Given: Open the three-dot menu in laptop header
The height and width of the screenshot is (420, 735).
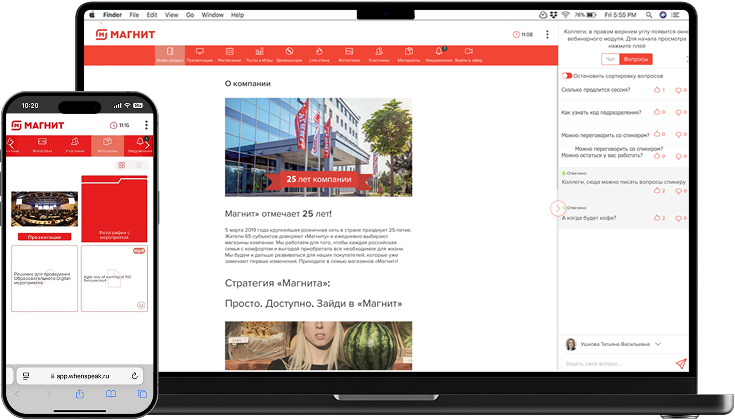Looking at the screenshot, I should 548,34.
